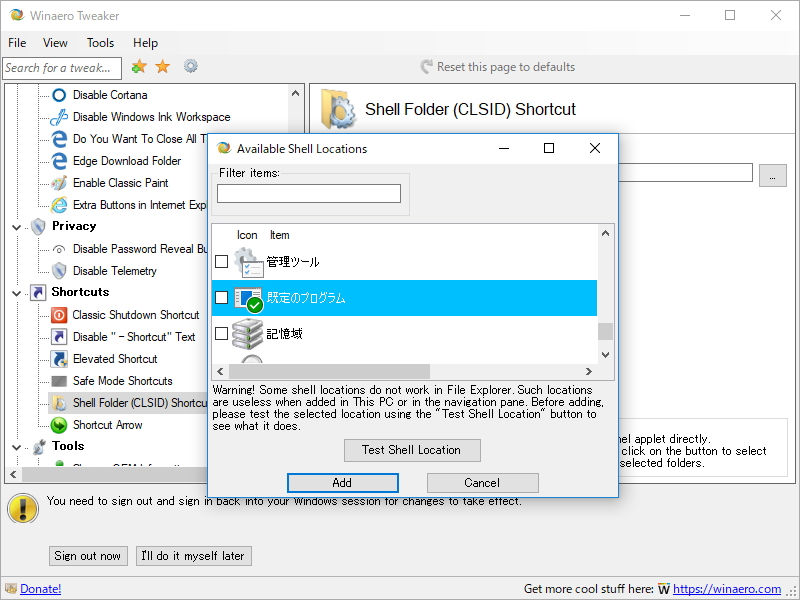
Task: Check the 管理ツール checkbox
Action: (x=221, y=261)
